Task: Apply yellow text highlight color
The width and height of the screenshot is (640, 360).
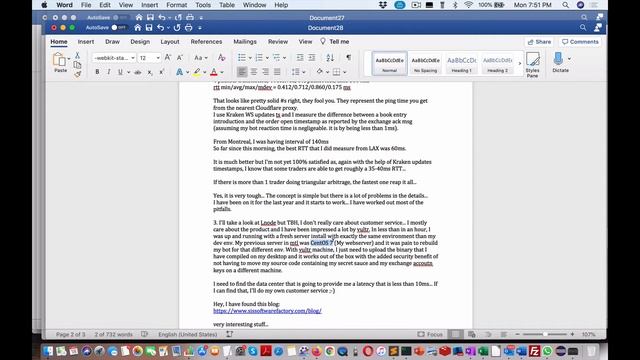Action: pyautogui.click(x=197, y=72)
